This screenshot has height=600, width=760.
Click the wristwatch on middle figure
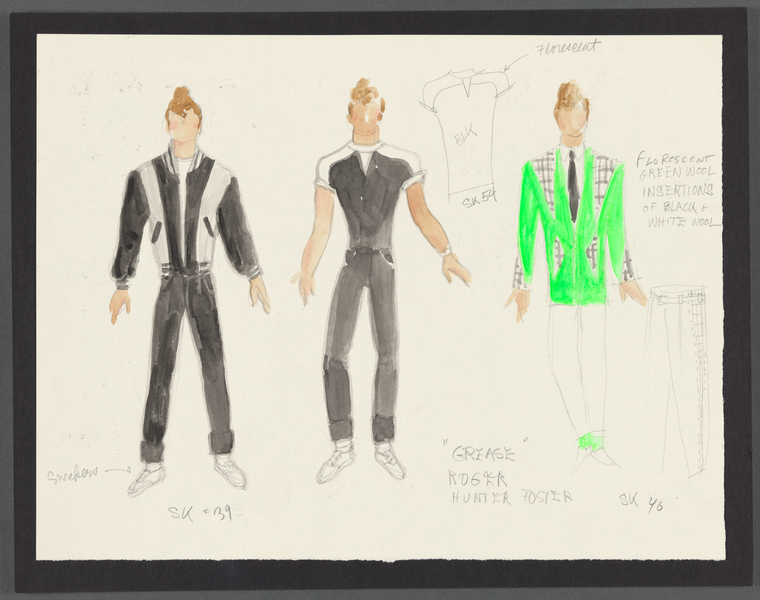[446, 251]
